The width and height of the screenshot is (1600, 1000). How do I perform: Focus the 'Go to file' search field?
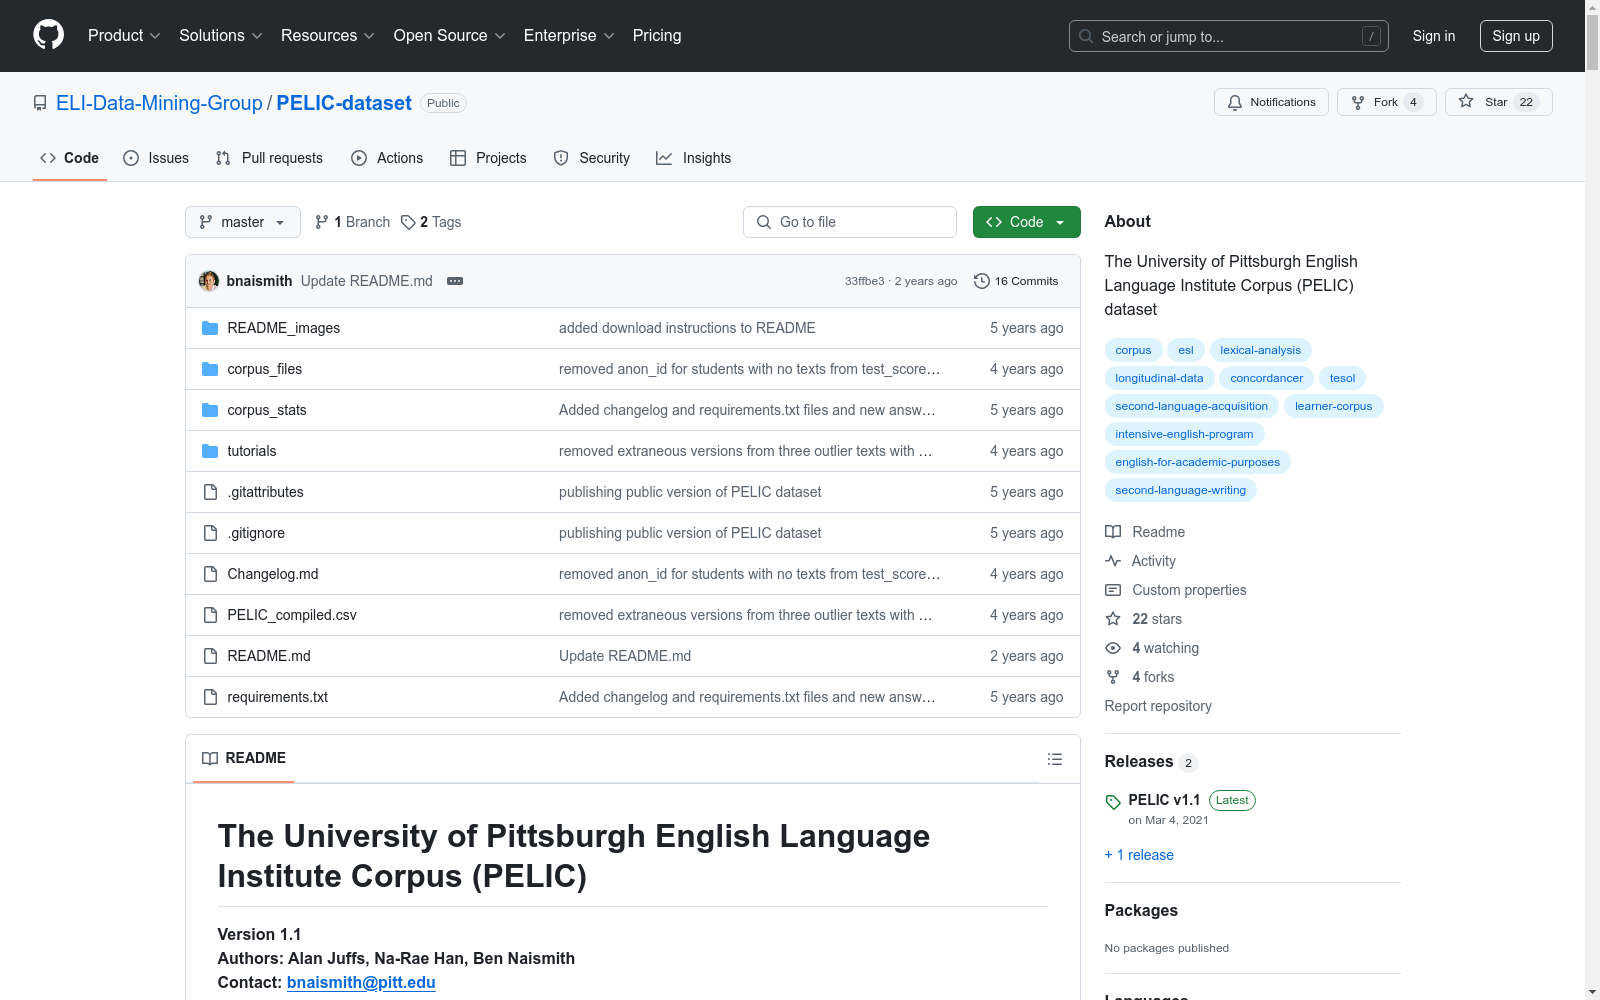(x=850, y=222)
